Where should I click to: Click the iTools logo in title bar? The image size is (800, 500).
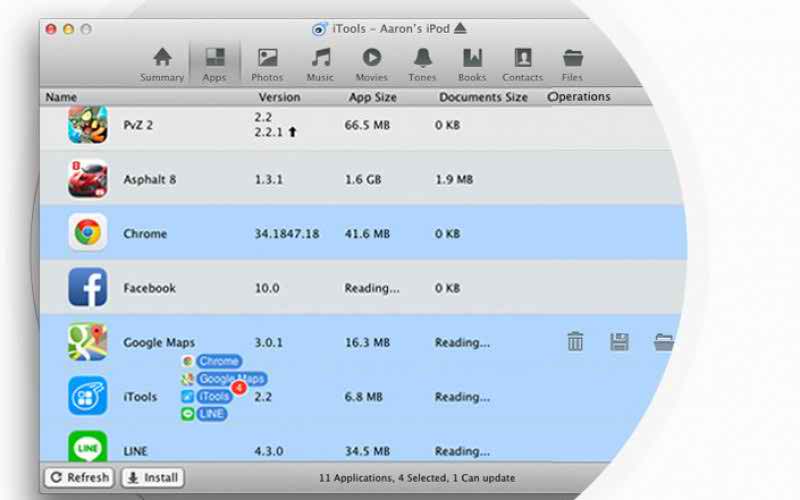coord(319,29)
